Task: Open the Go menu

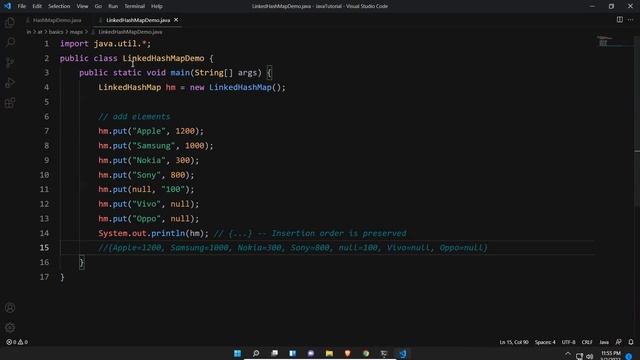Action: click(98, 6)
